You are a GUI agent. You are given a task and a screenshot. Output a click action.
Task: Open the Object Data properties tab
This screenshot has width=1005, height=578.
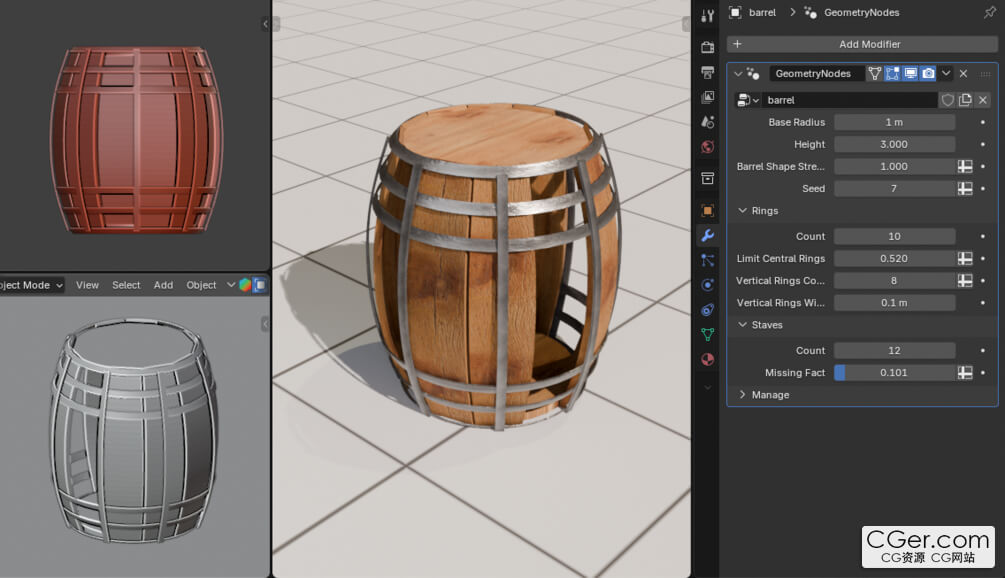pos(707,335)
